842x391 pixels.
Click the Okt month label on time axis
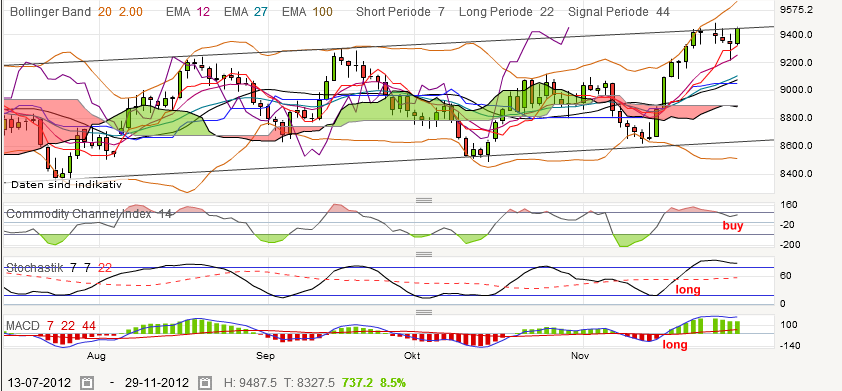(x=412, y=357)
